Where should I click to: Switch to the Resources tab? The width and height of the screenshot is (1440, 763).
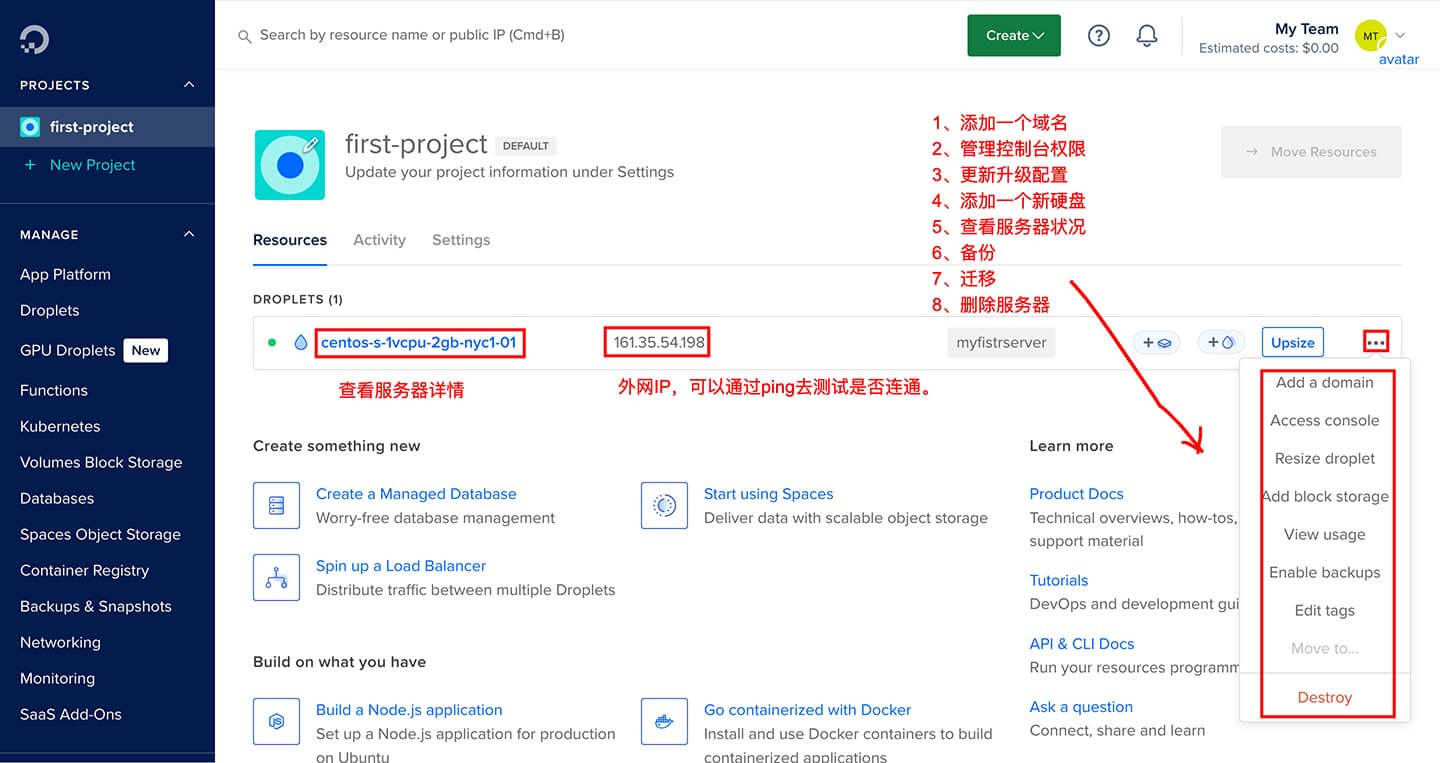click(290, 240)
